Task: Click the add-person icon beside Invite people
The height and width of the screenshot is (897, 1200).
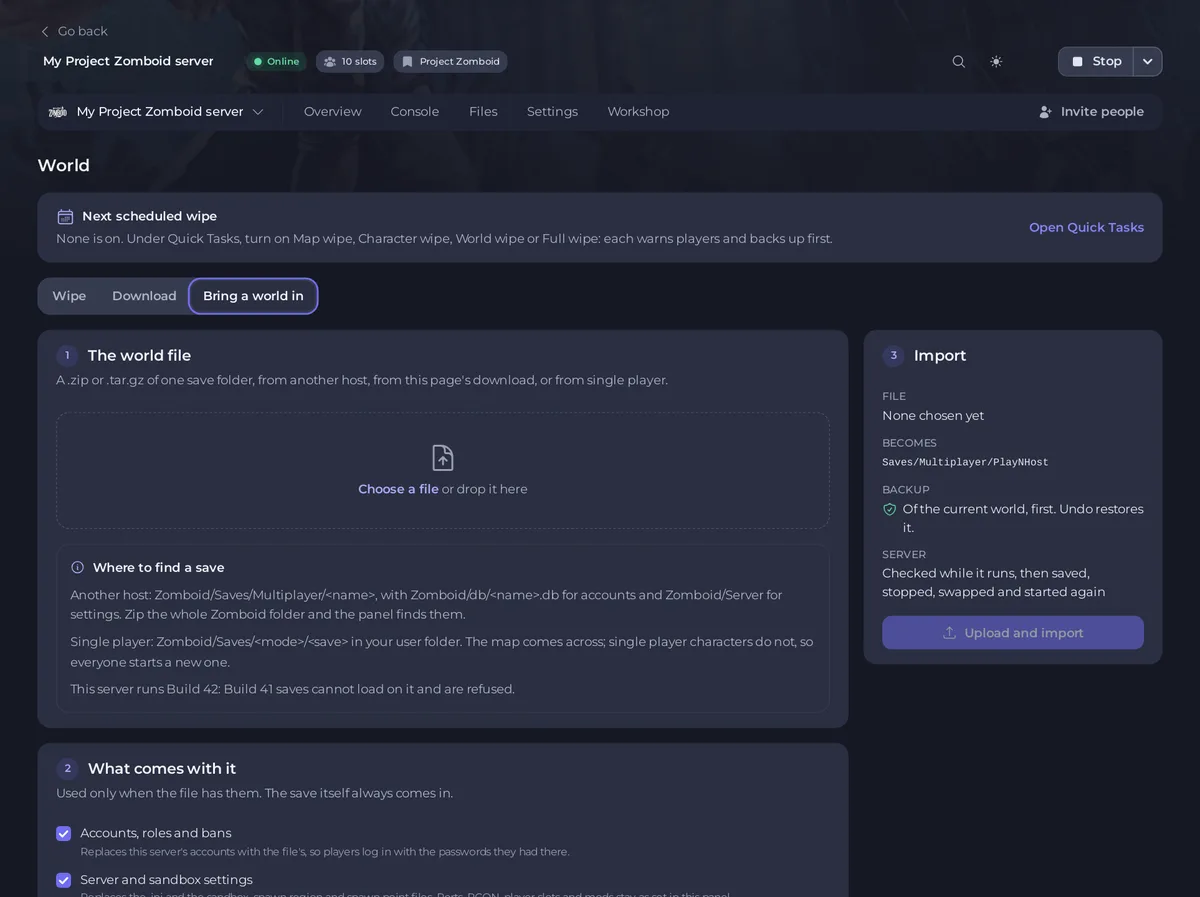Action: (x=1046, y=112)
